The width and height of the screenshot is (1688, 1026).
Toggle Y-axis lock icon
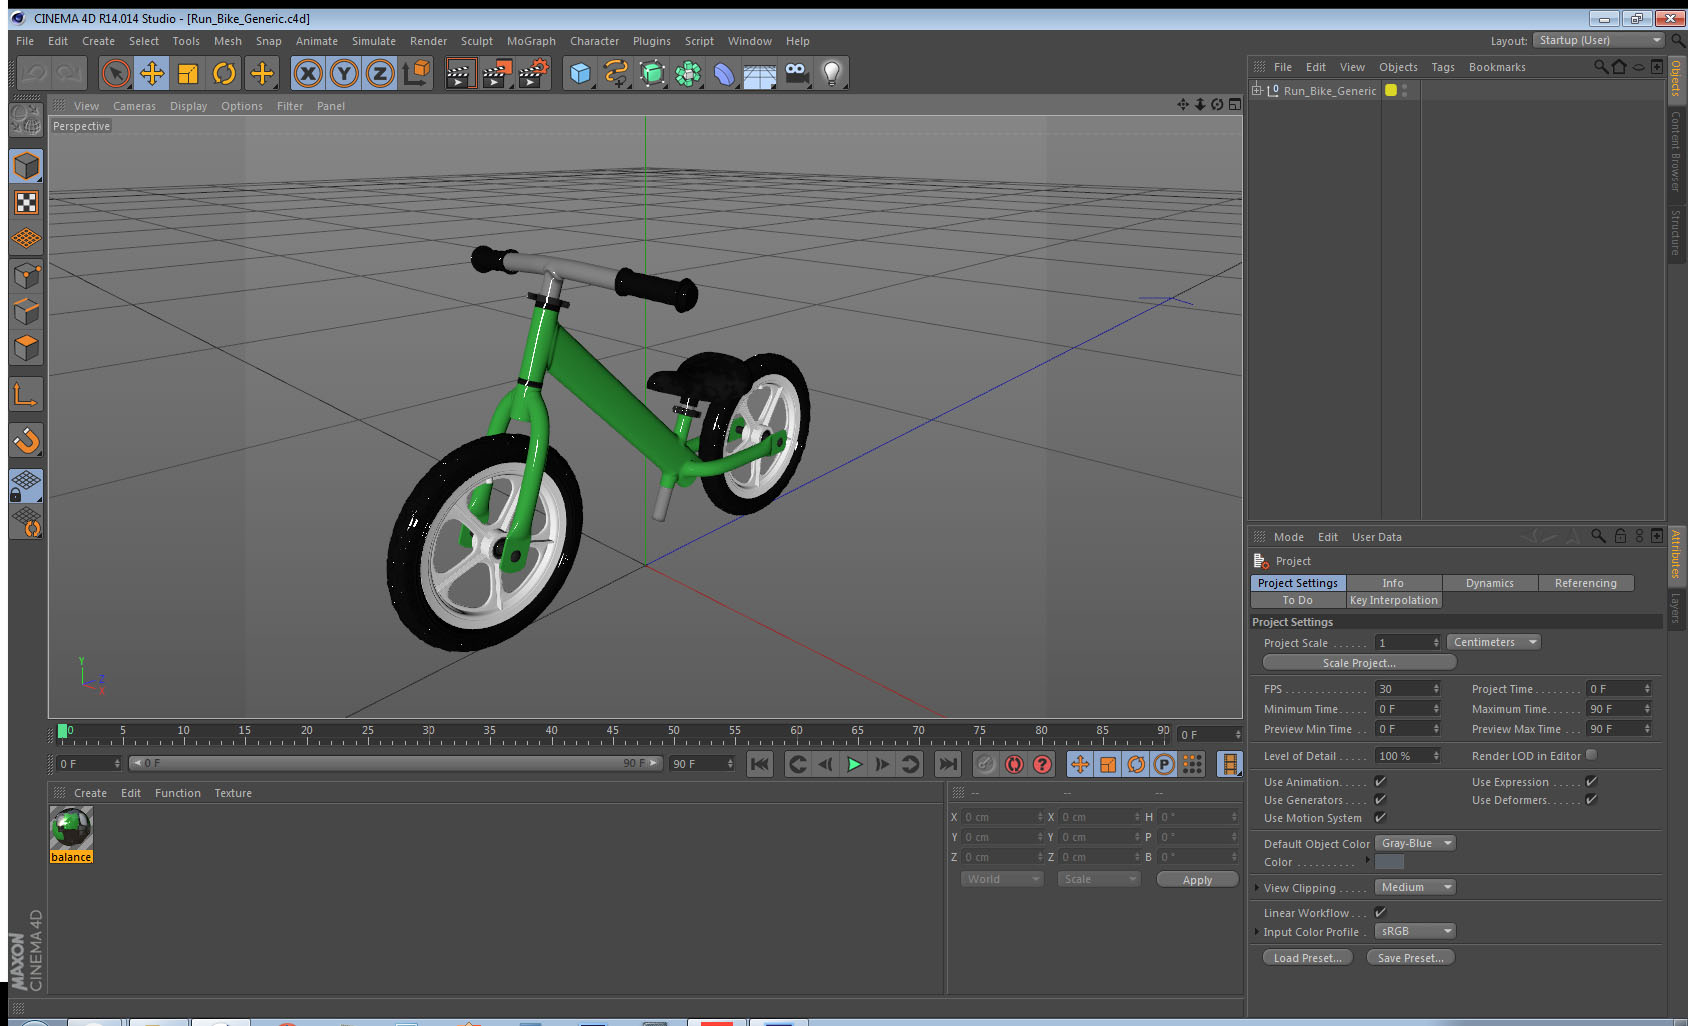click(344, 73)
